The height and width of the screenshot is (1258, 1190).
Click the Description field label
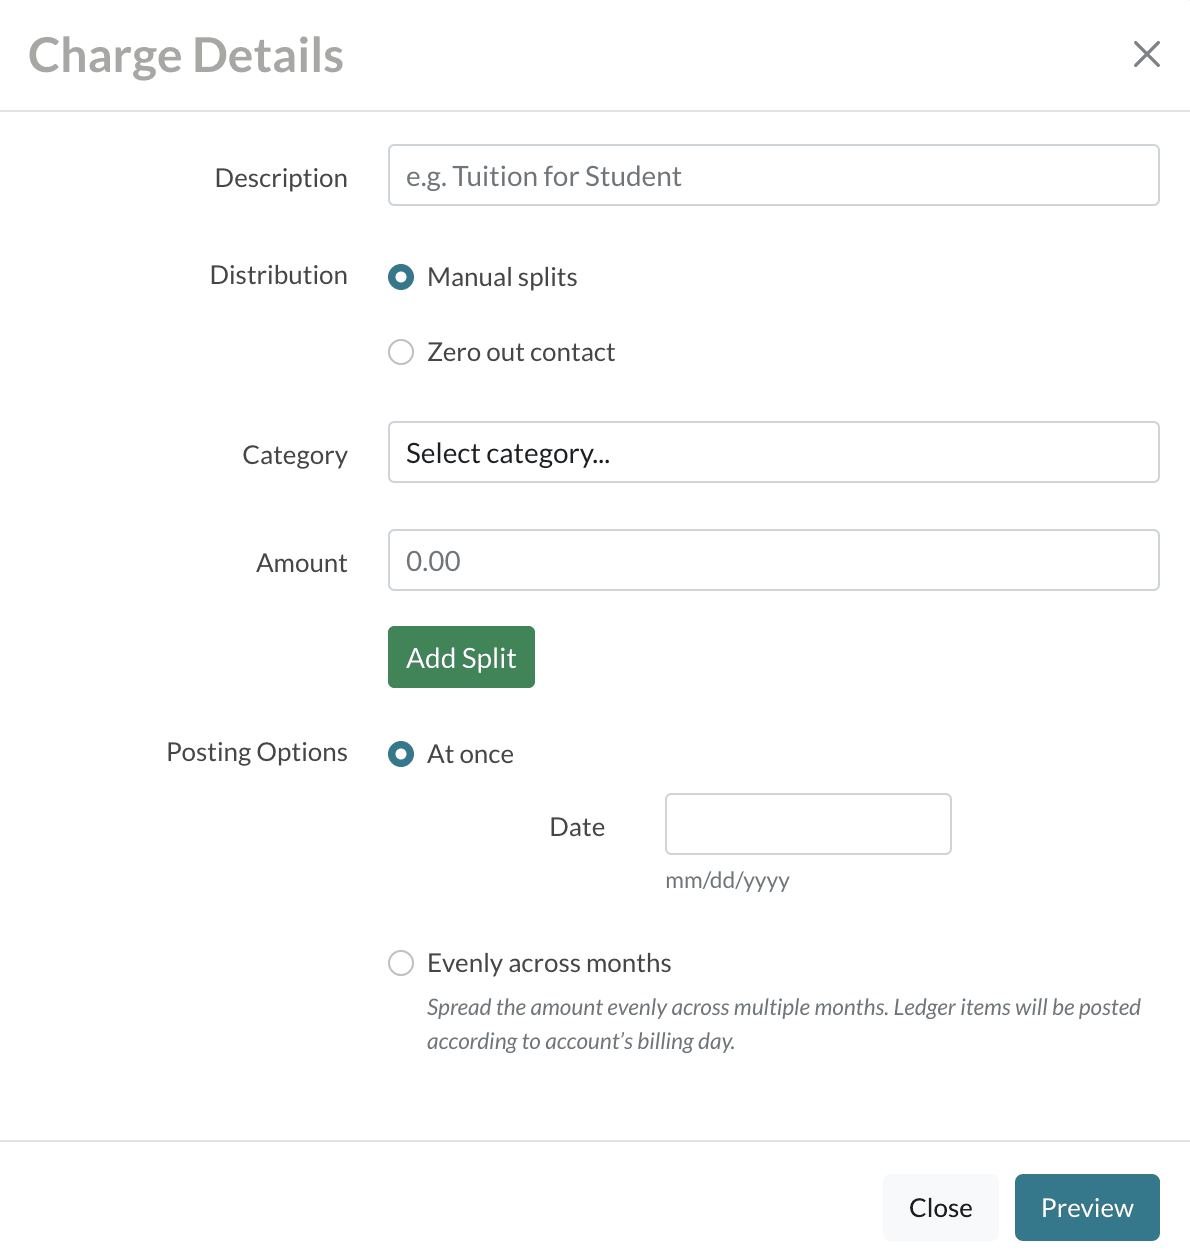pyautogui.click(x=281, y=178)
